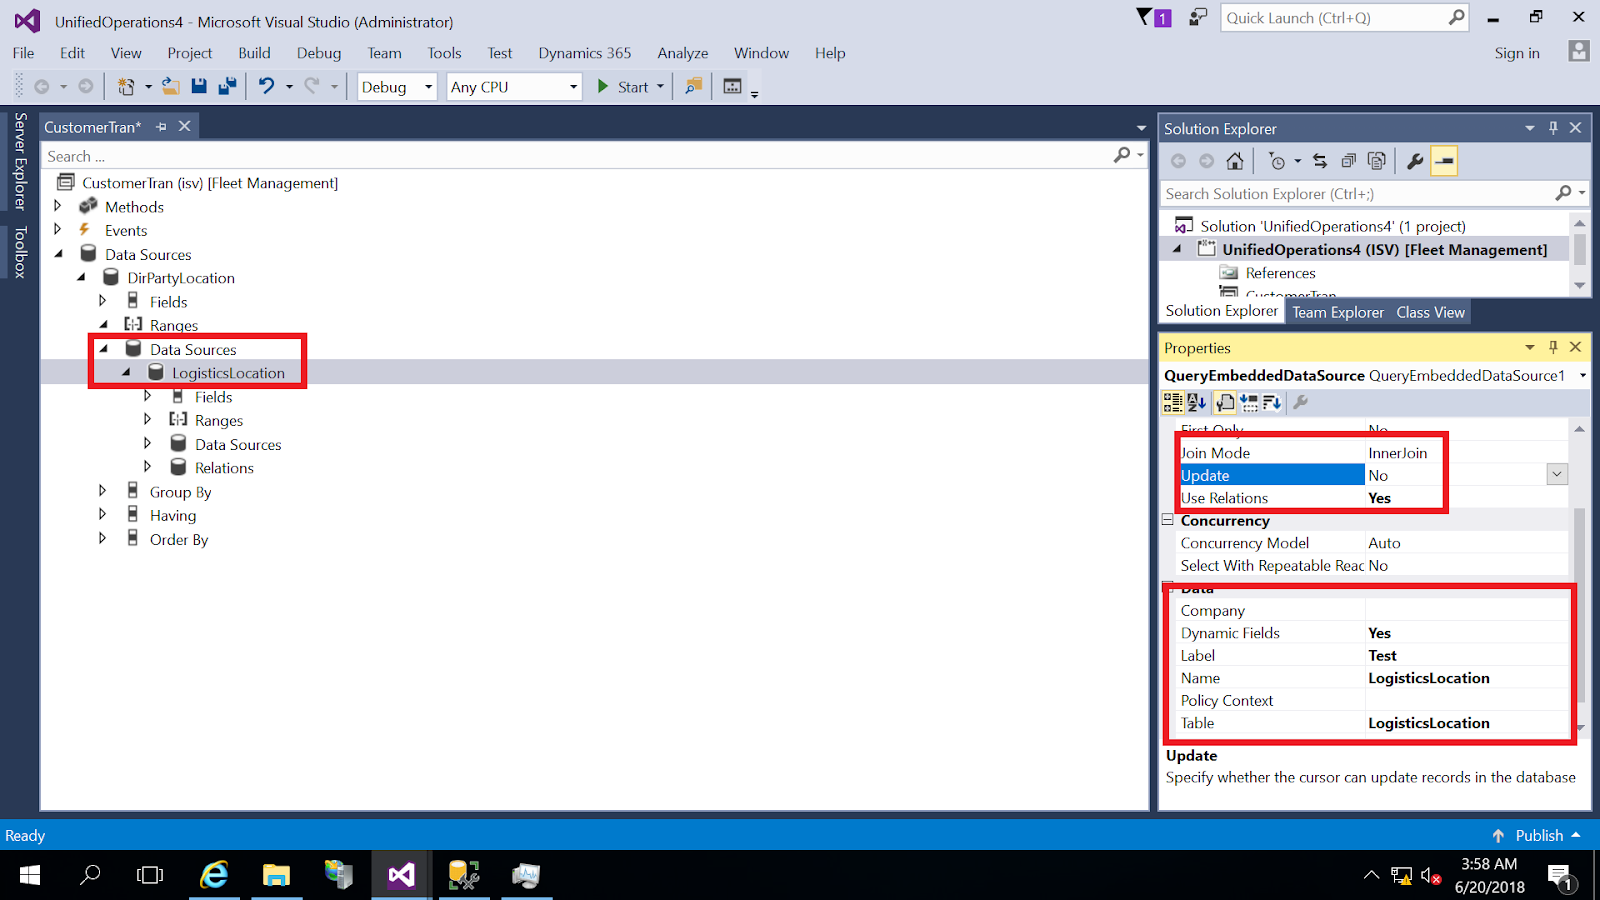
Task: Collapse All in Solution Explorer
Action: pyautogui.click(x=1348, y=161)
